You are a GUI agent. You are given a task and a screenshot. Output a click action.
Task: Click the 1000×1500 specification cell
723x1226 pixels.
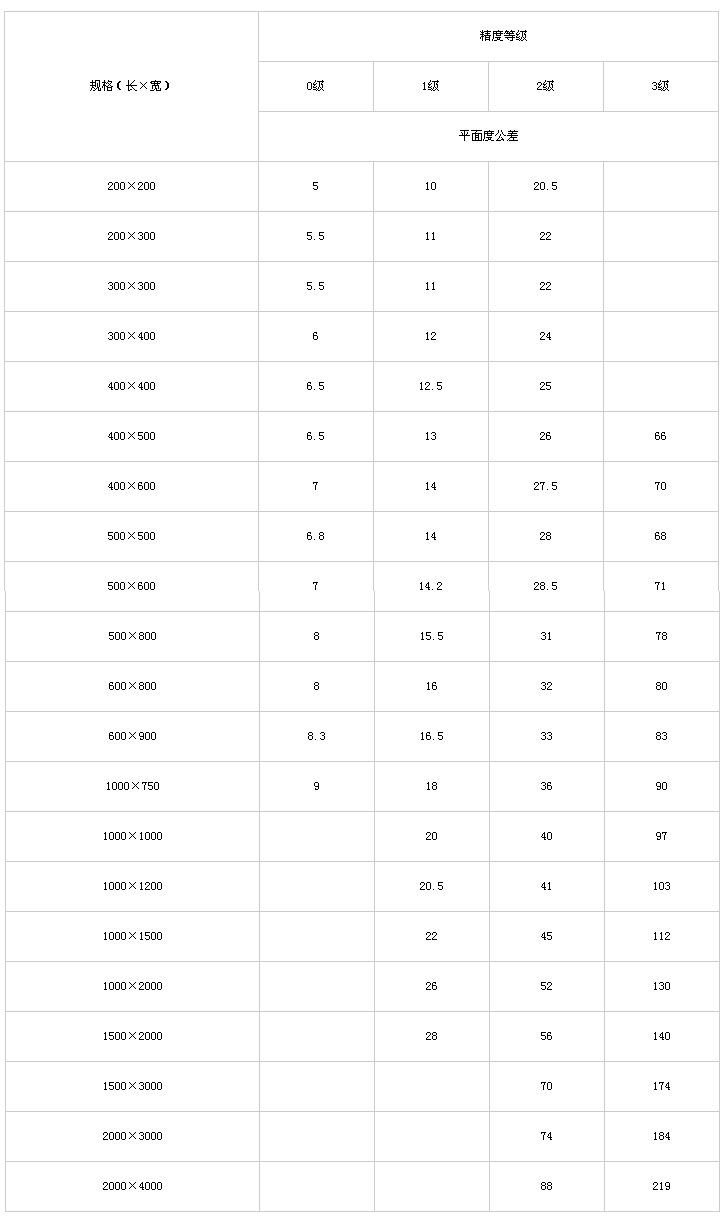131,936
